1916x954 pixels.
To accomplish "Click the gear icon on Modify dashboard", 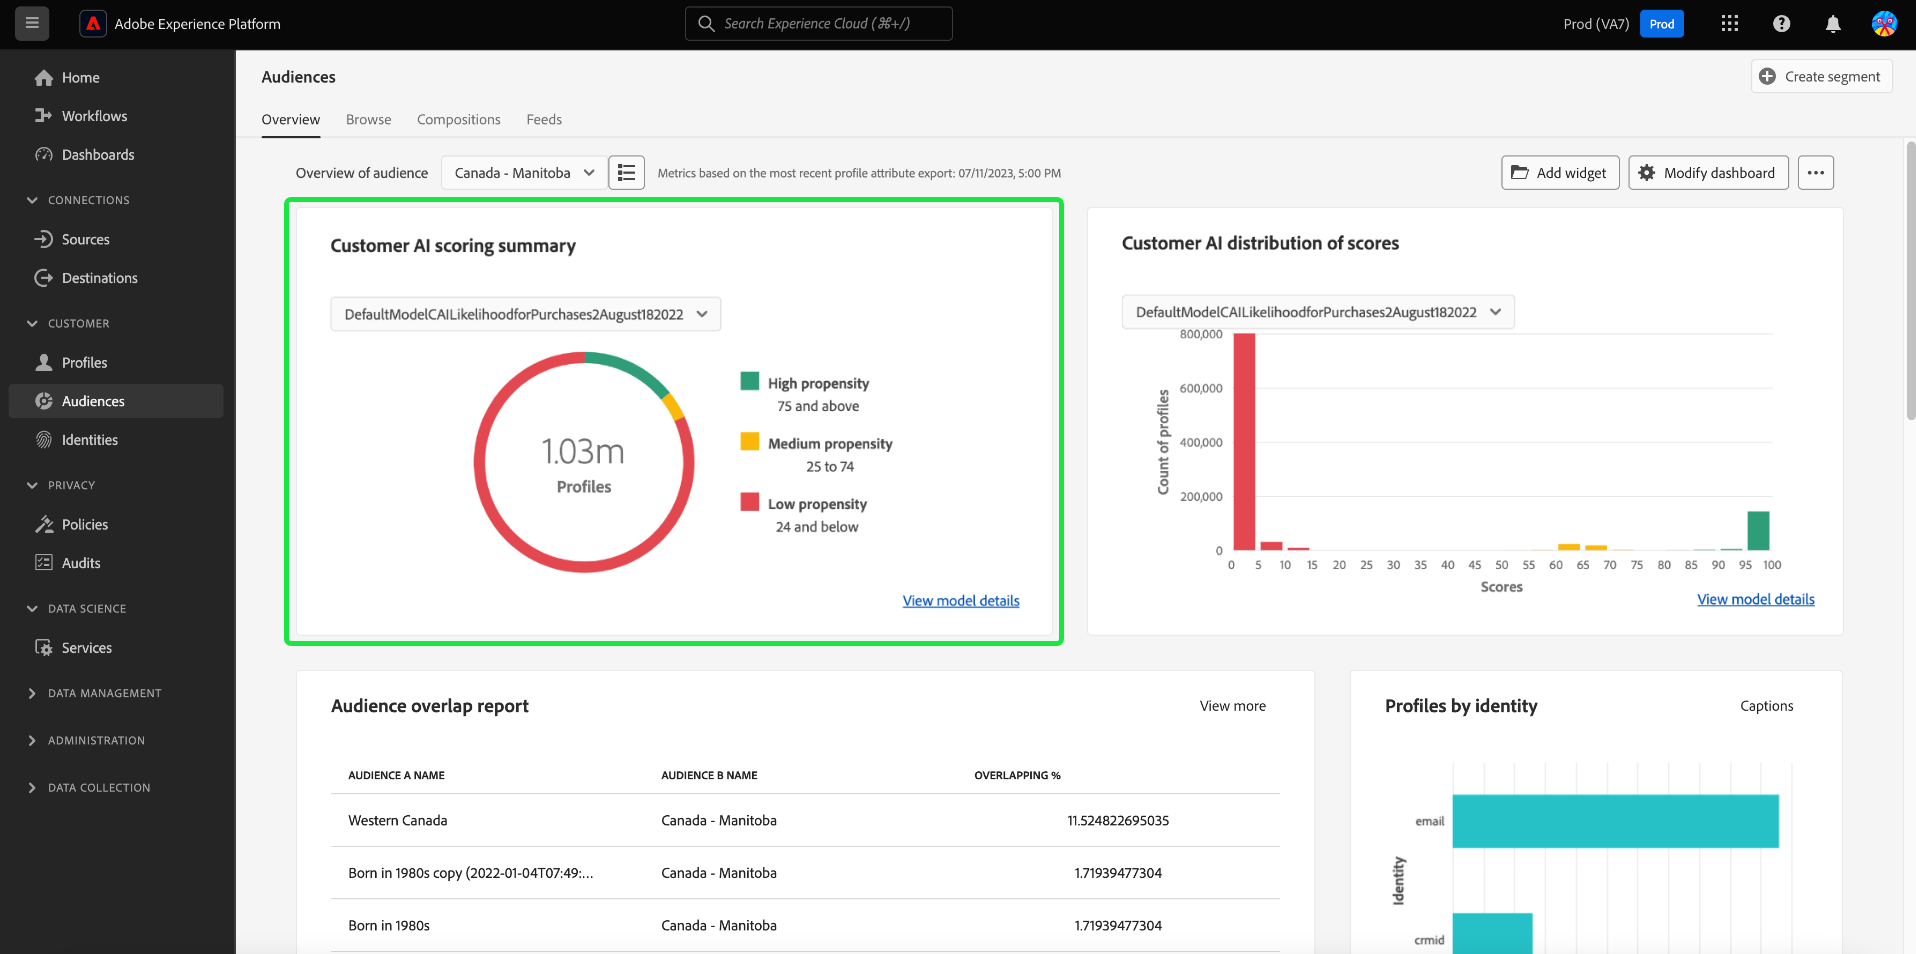I will (1646, 173).
